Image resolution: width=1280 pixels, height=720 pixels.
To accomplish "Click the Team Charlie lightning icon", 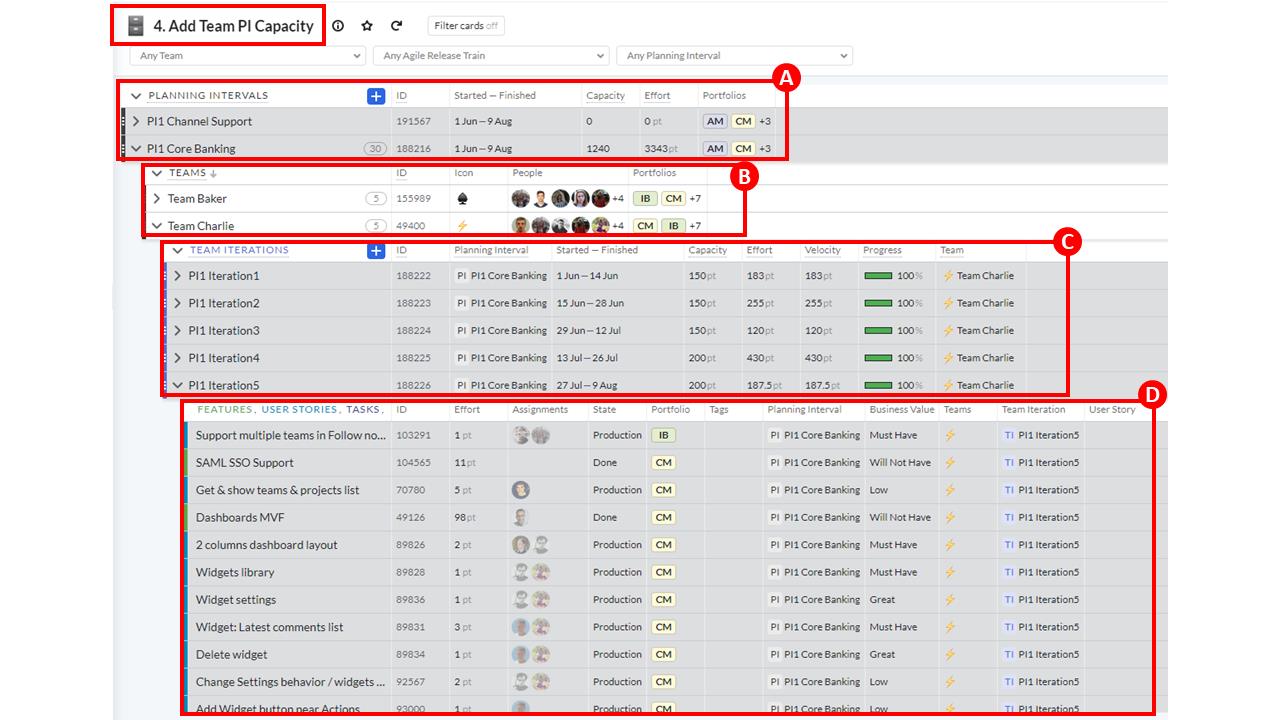I will pos(462,225).
